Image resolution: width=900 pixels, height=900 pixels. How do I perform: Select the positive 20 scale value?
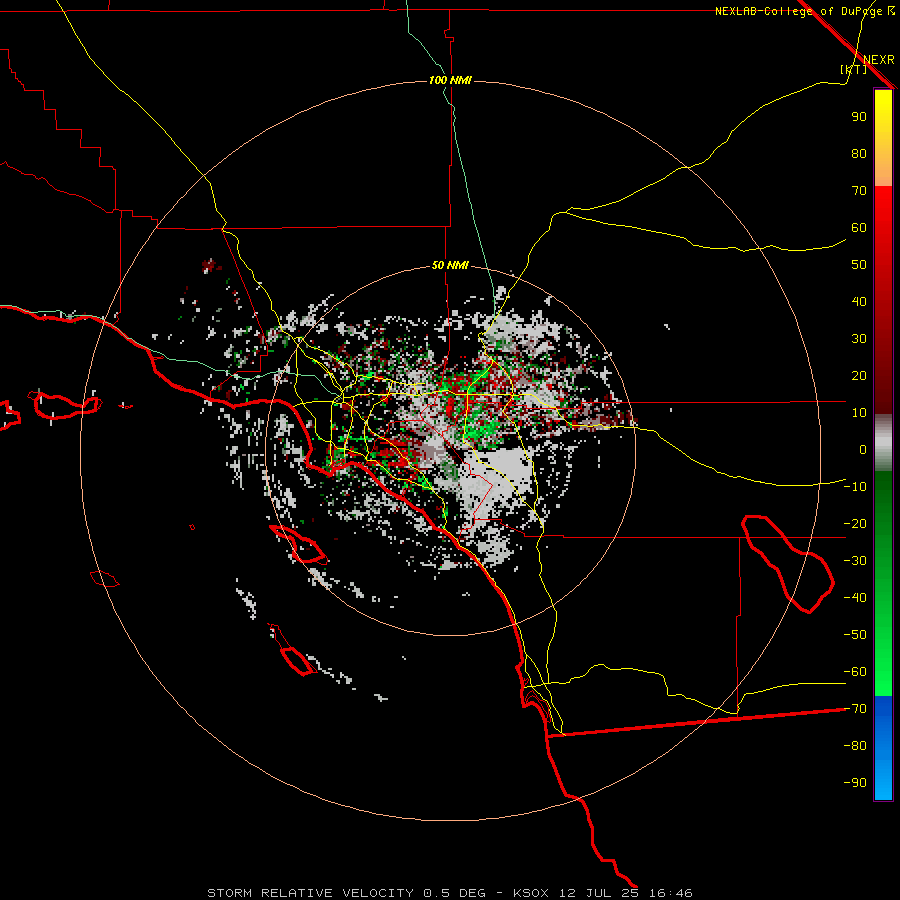pyautogui.click(x=859, y=375)
